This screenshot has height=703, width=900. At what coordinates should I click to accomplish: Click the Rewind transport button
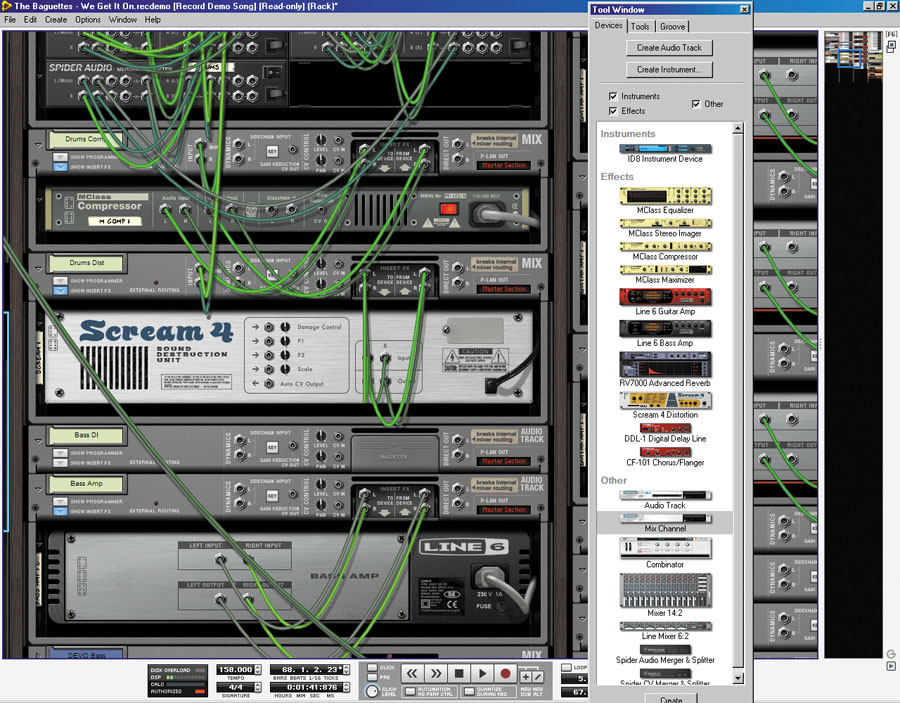point(412,674)
